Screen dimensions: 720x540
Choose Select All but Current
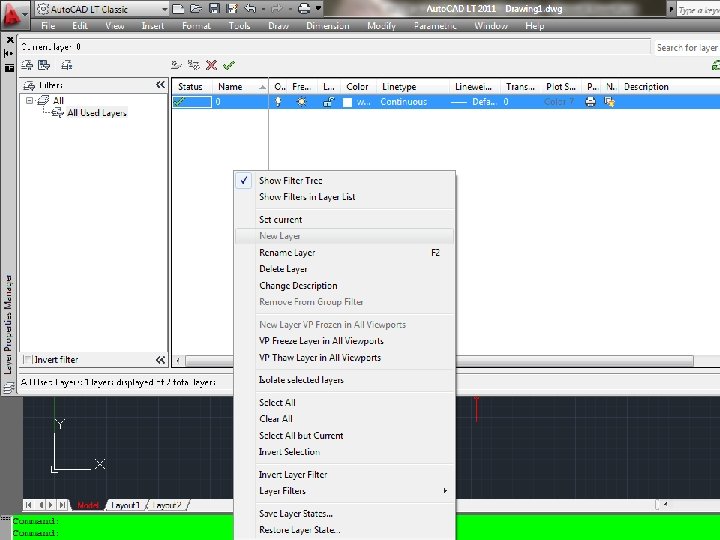(344, 436)
